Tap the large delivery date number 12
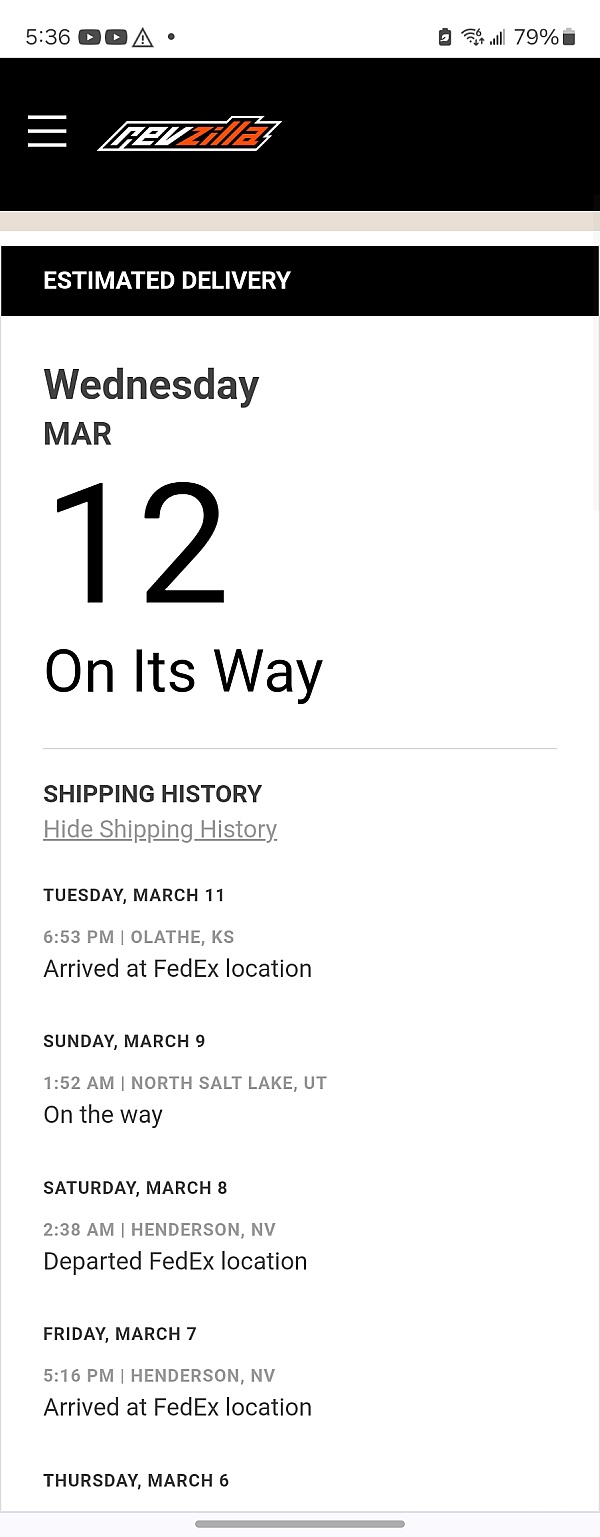 [x=138, y=542]
